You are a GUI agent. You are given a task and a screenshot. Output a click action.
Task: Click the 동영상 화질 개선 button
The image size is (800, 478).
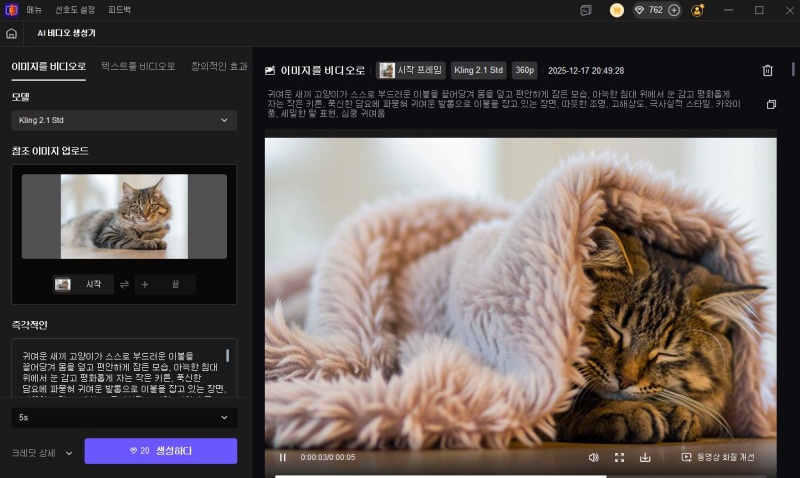click(x=718, y=457)
